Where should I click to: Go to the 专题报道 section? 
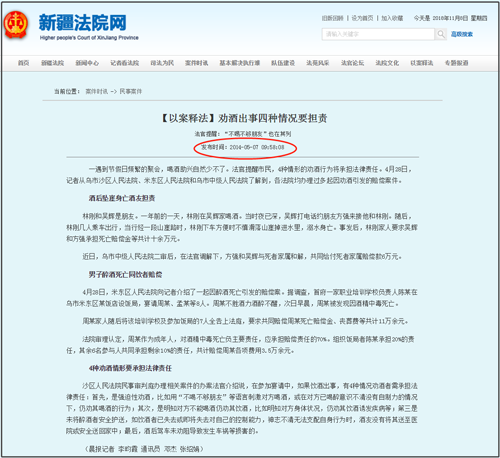pos(457,63)
